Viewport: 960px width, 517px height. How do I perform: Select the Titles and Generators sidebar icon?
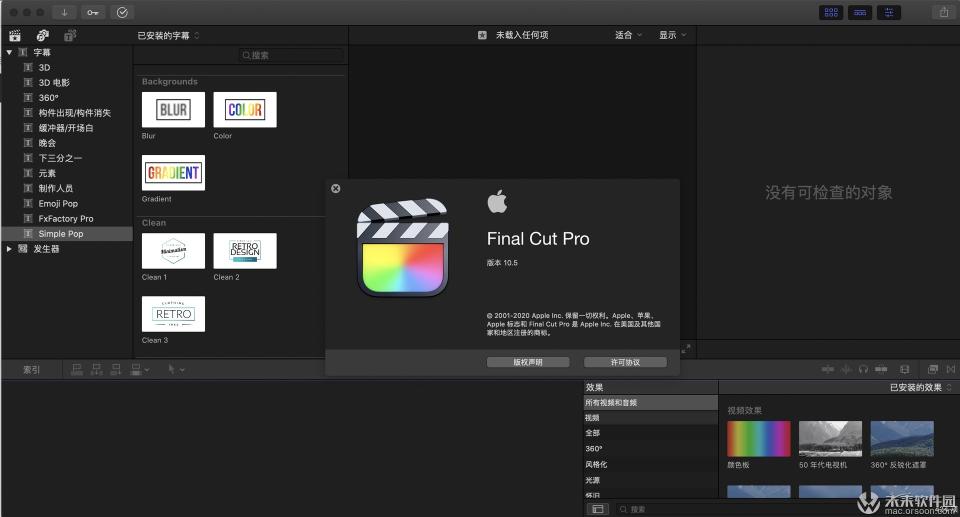(70, 36)
